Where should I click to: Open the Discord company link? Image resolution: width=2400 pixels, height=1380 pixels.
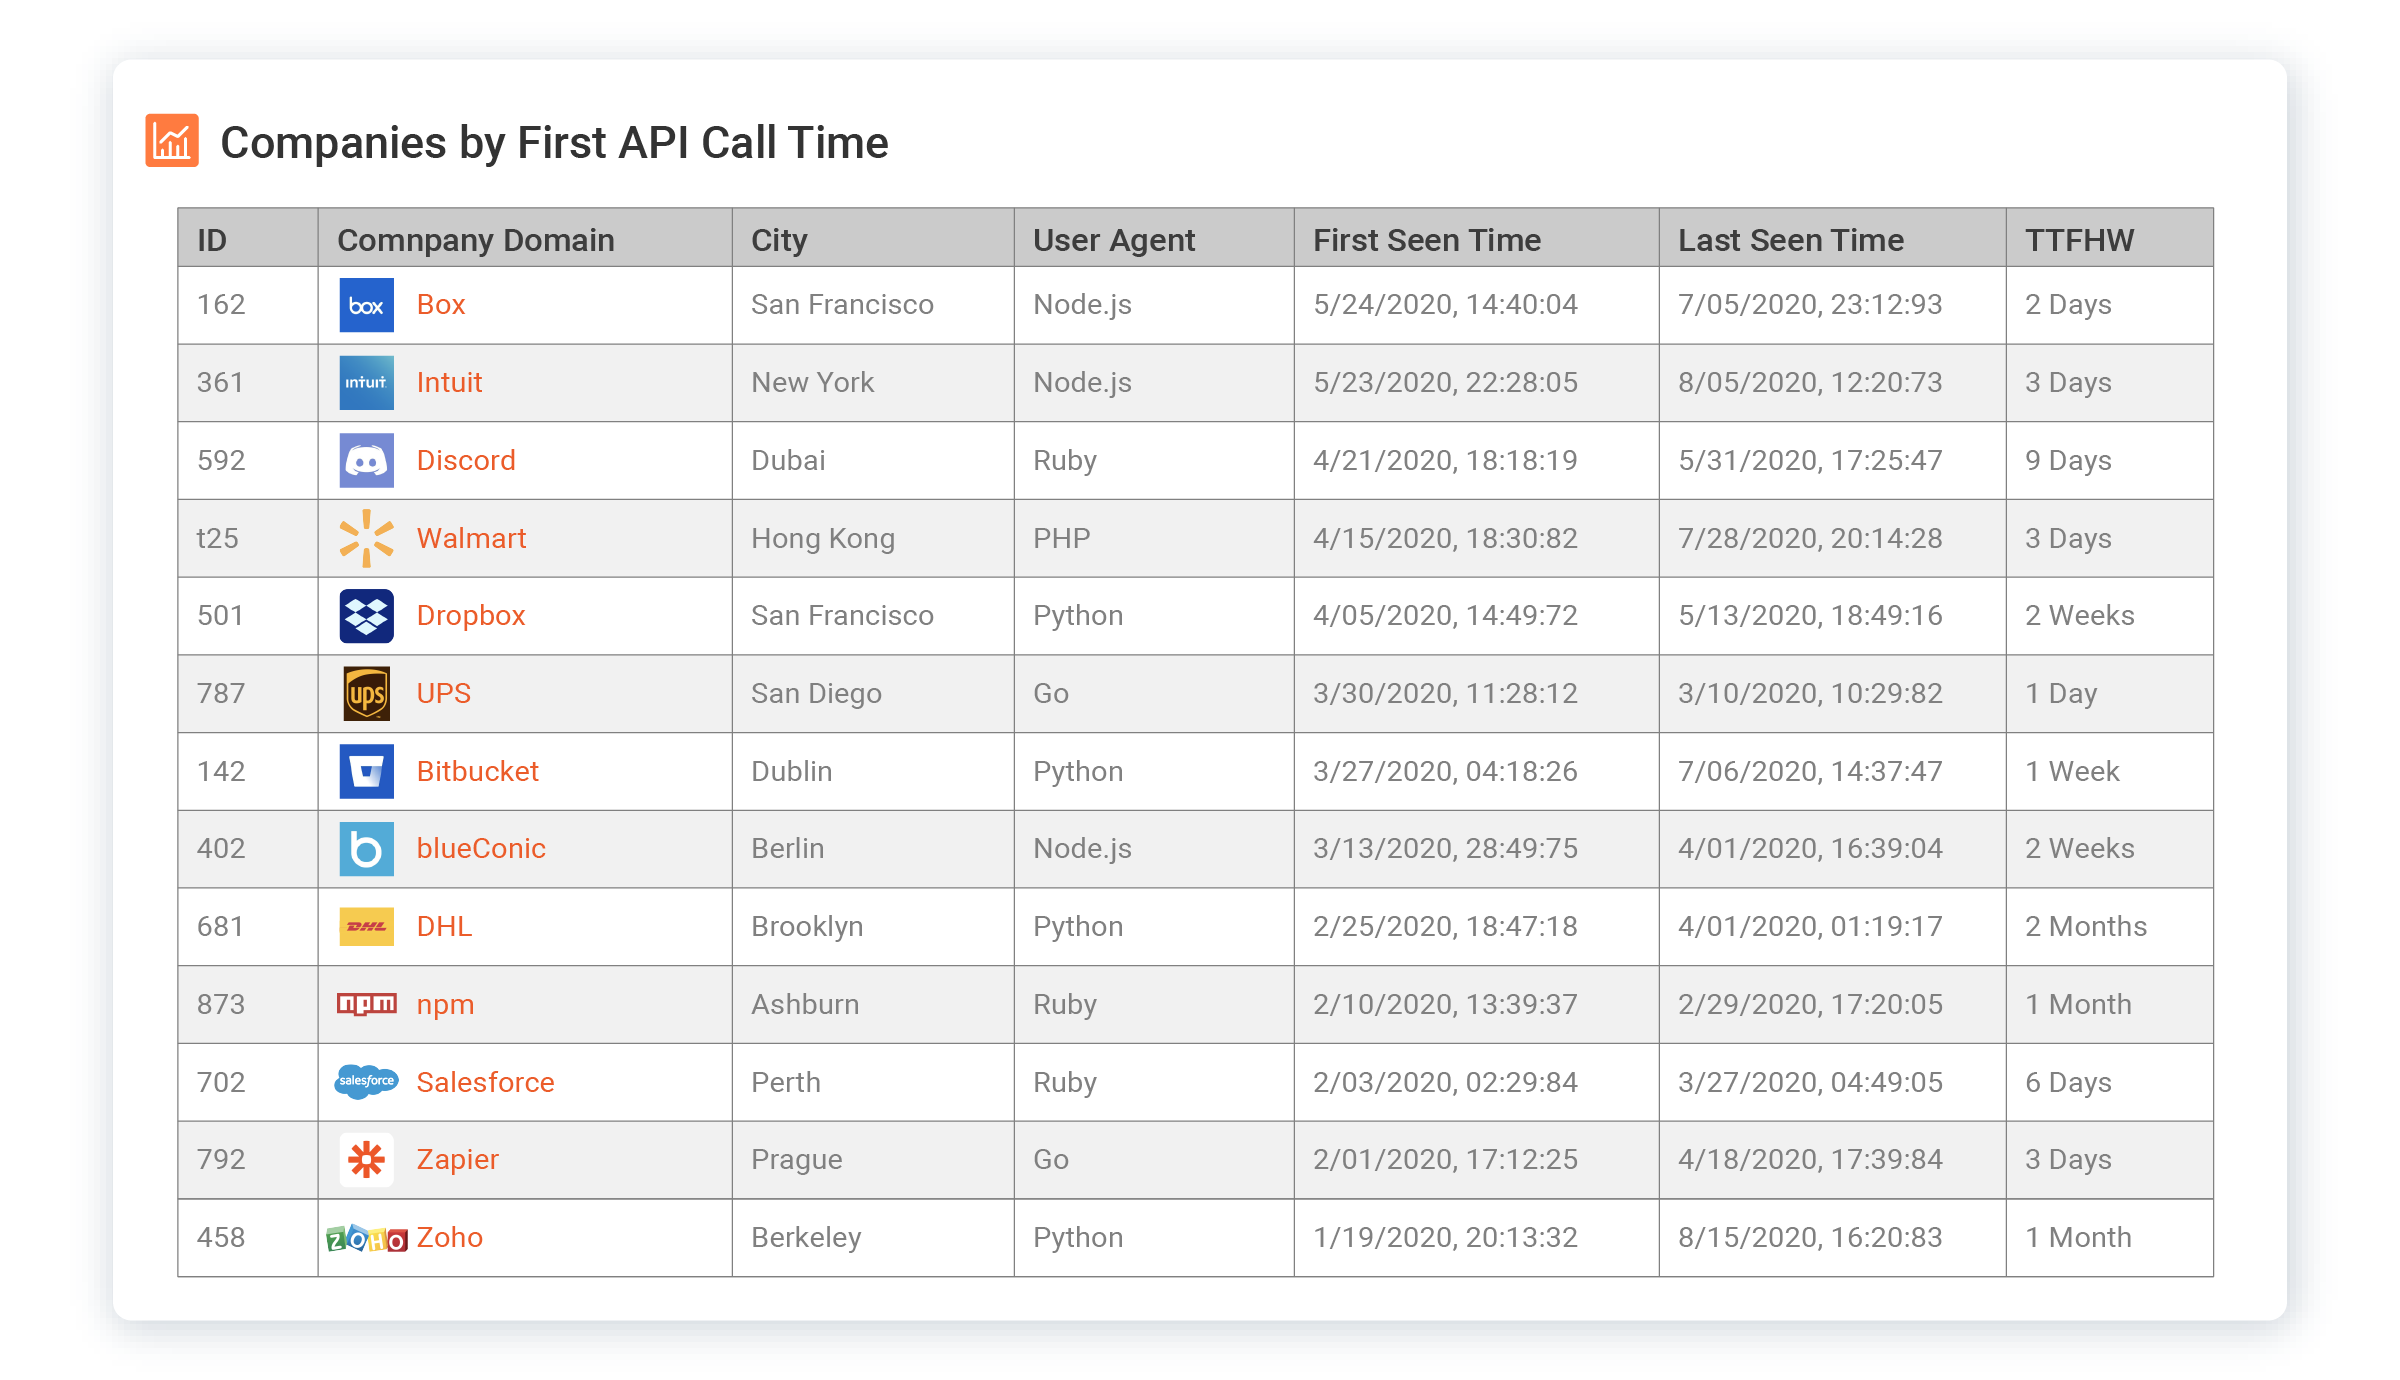466,460
